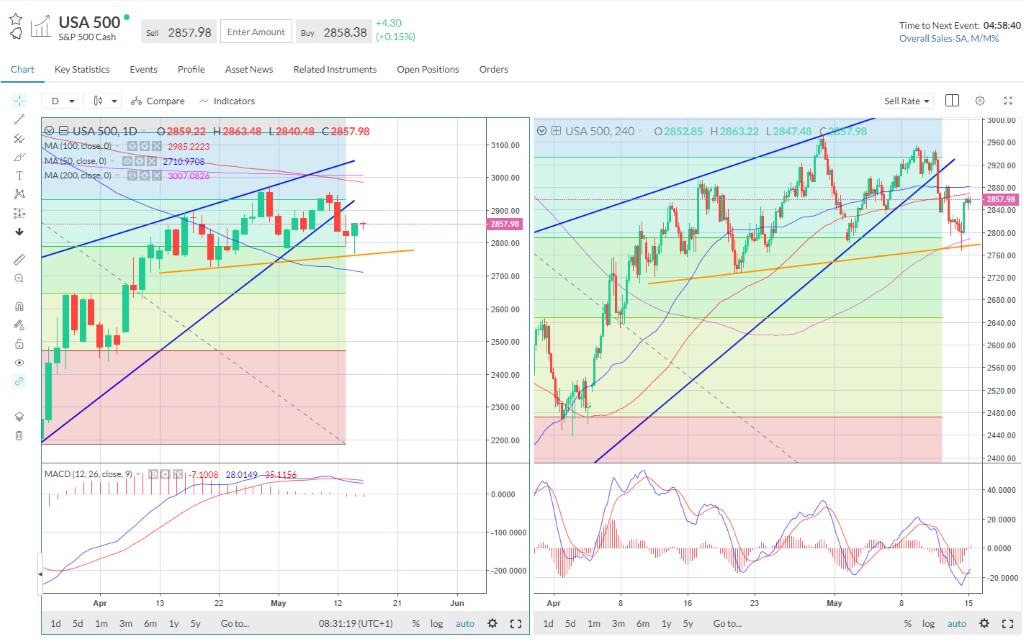Open the Asset News tab
The height and width of the screenshot is (642, 1024).
point(248,69)
